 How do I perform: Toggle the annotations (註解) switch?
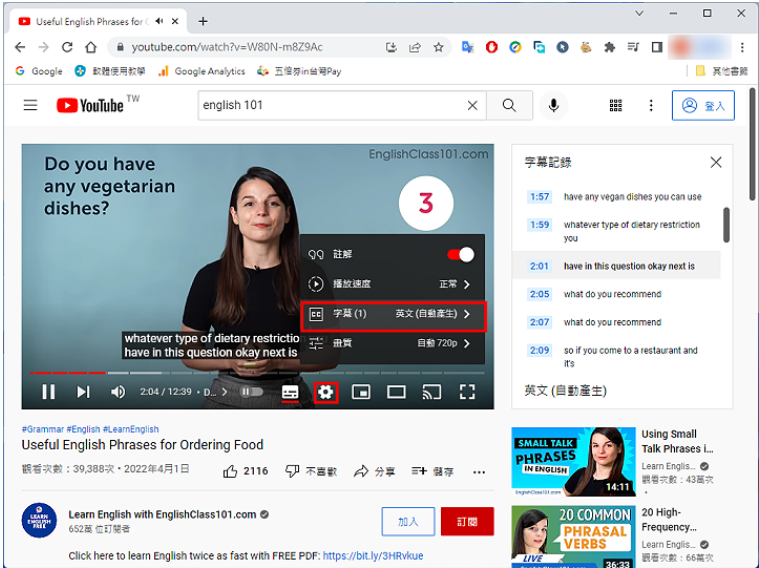tap(460, 254)
